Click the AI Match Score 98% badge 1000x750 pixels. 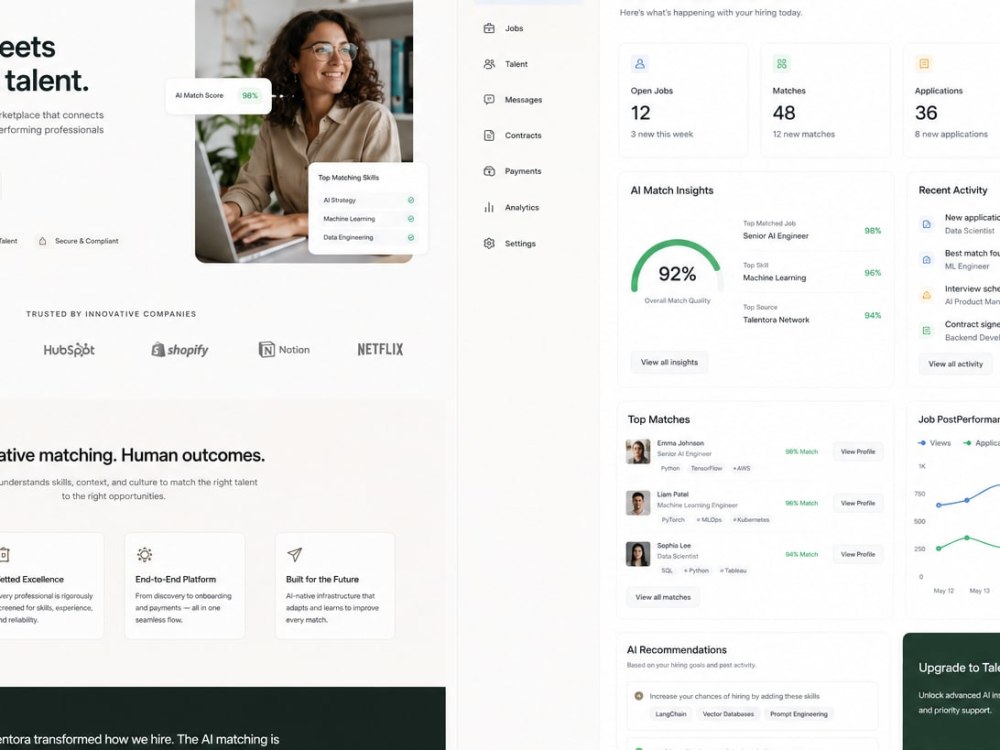pos(249,96)
